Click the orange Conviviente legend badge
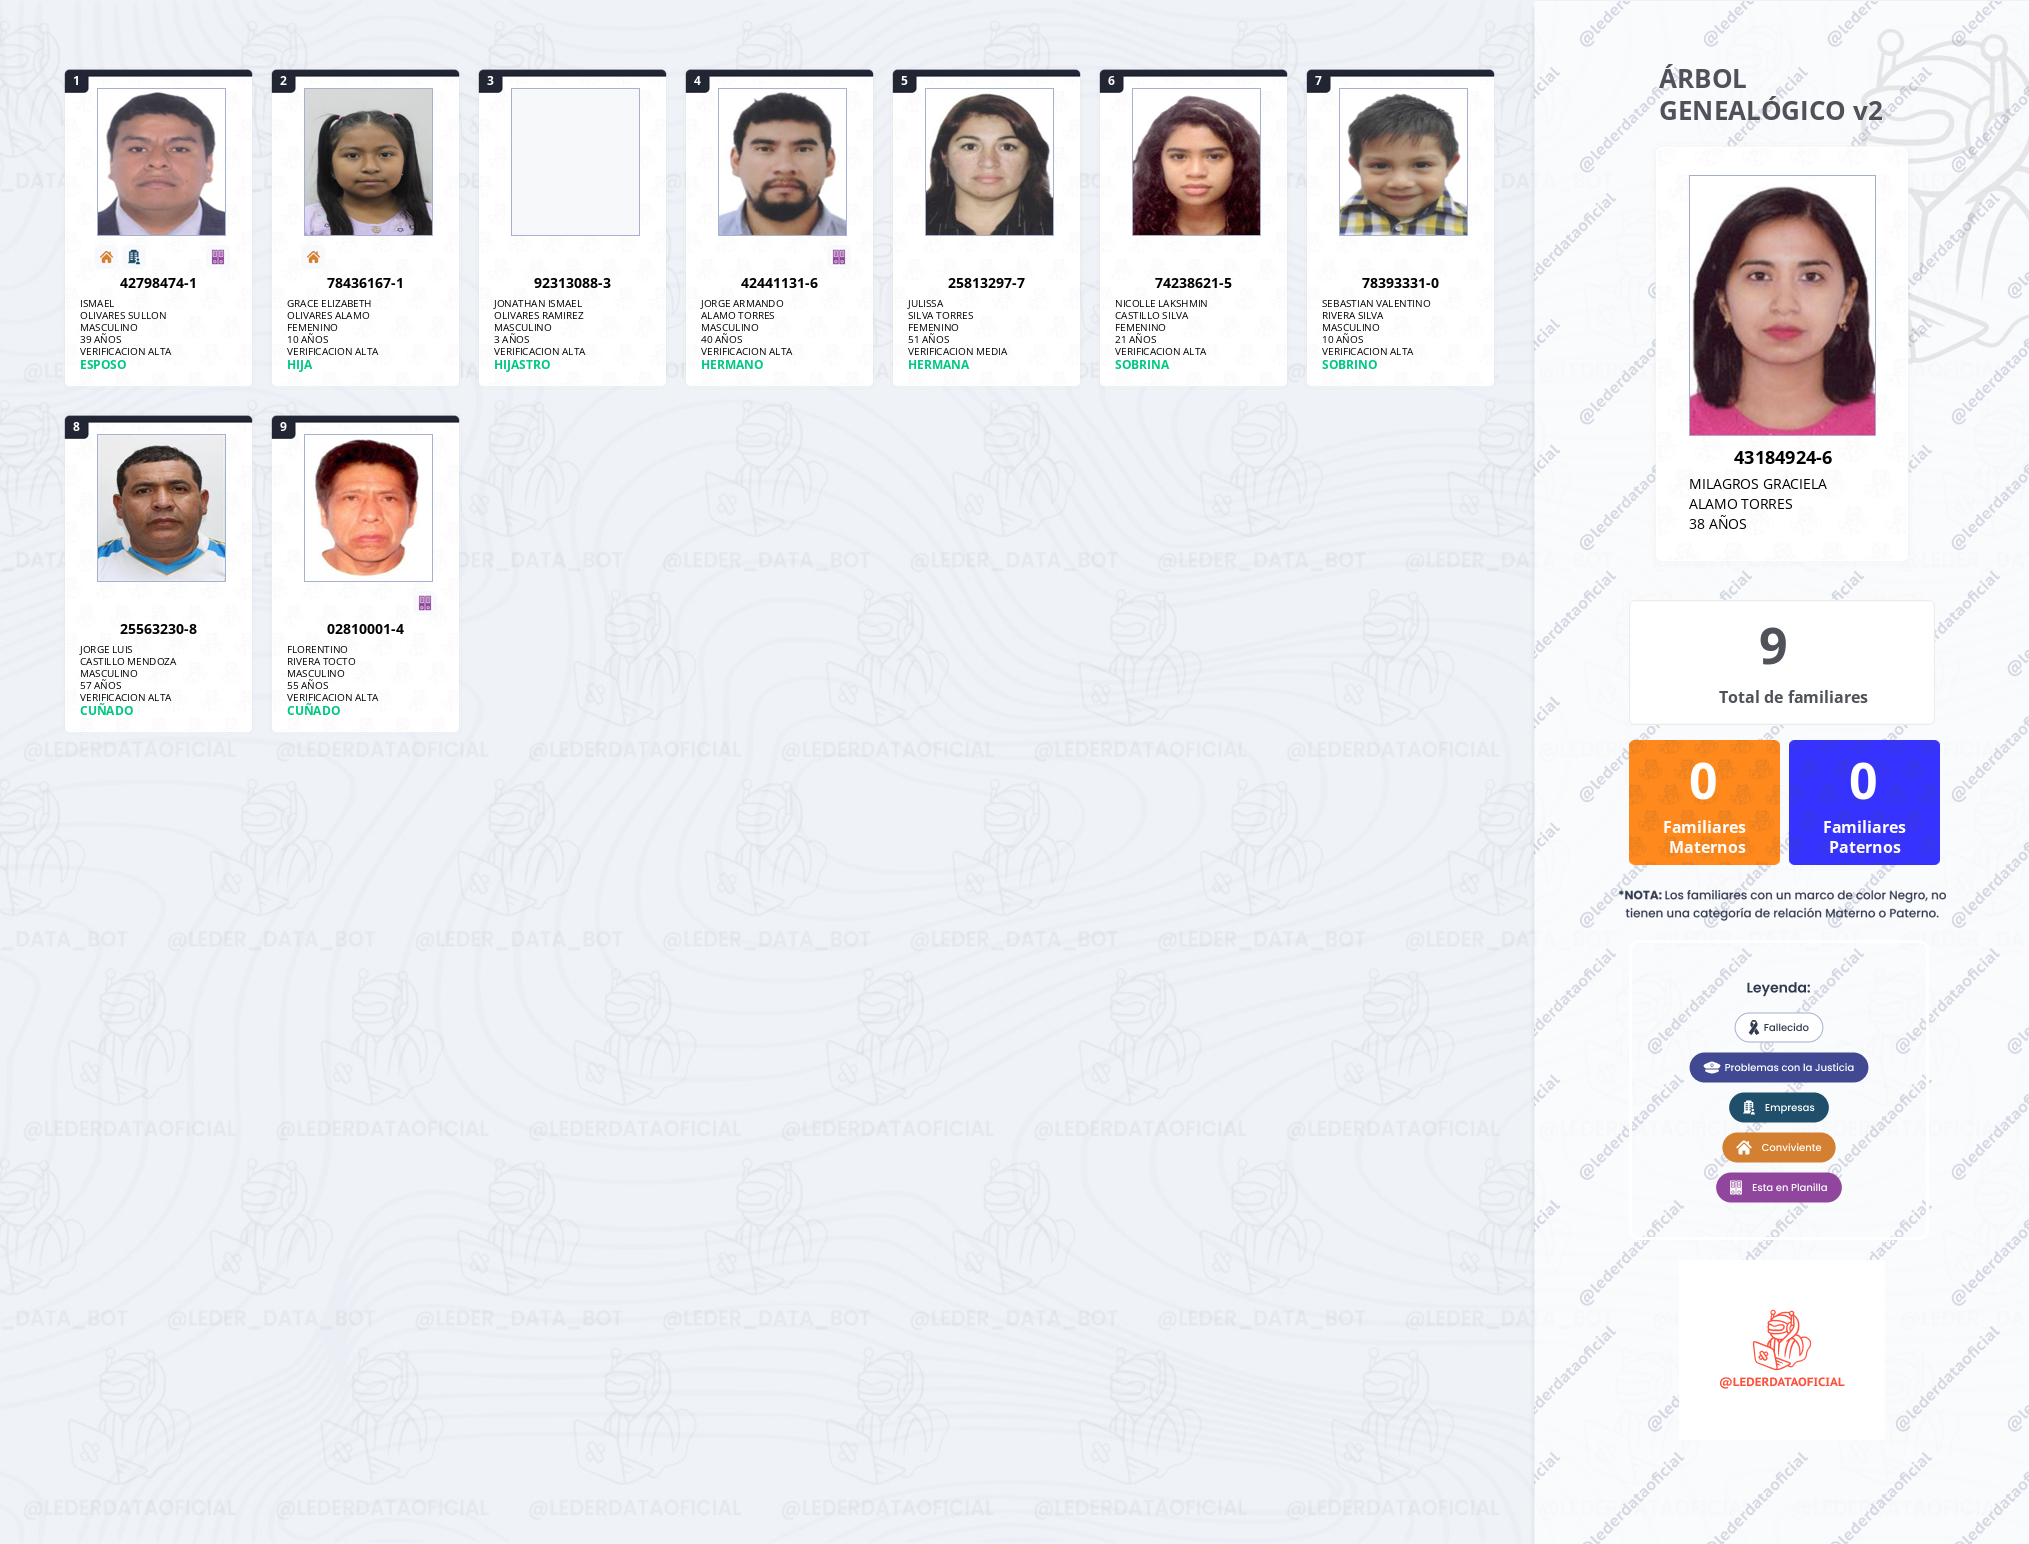 pyautogui.click(x=1778, y=1147)
